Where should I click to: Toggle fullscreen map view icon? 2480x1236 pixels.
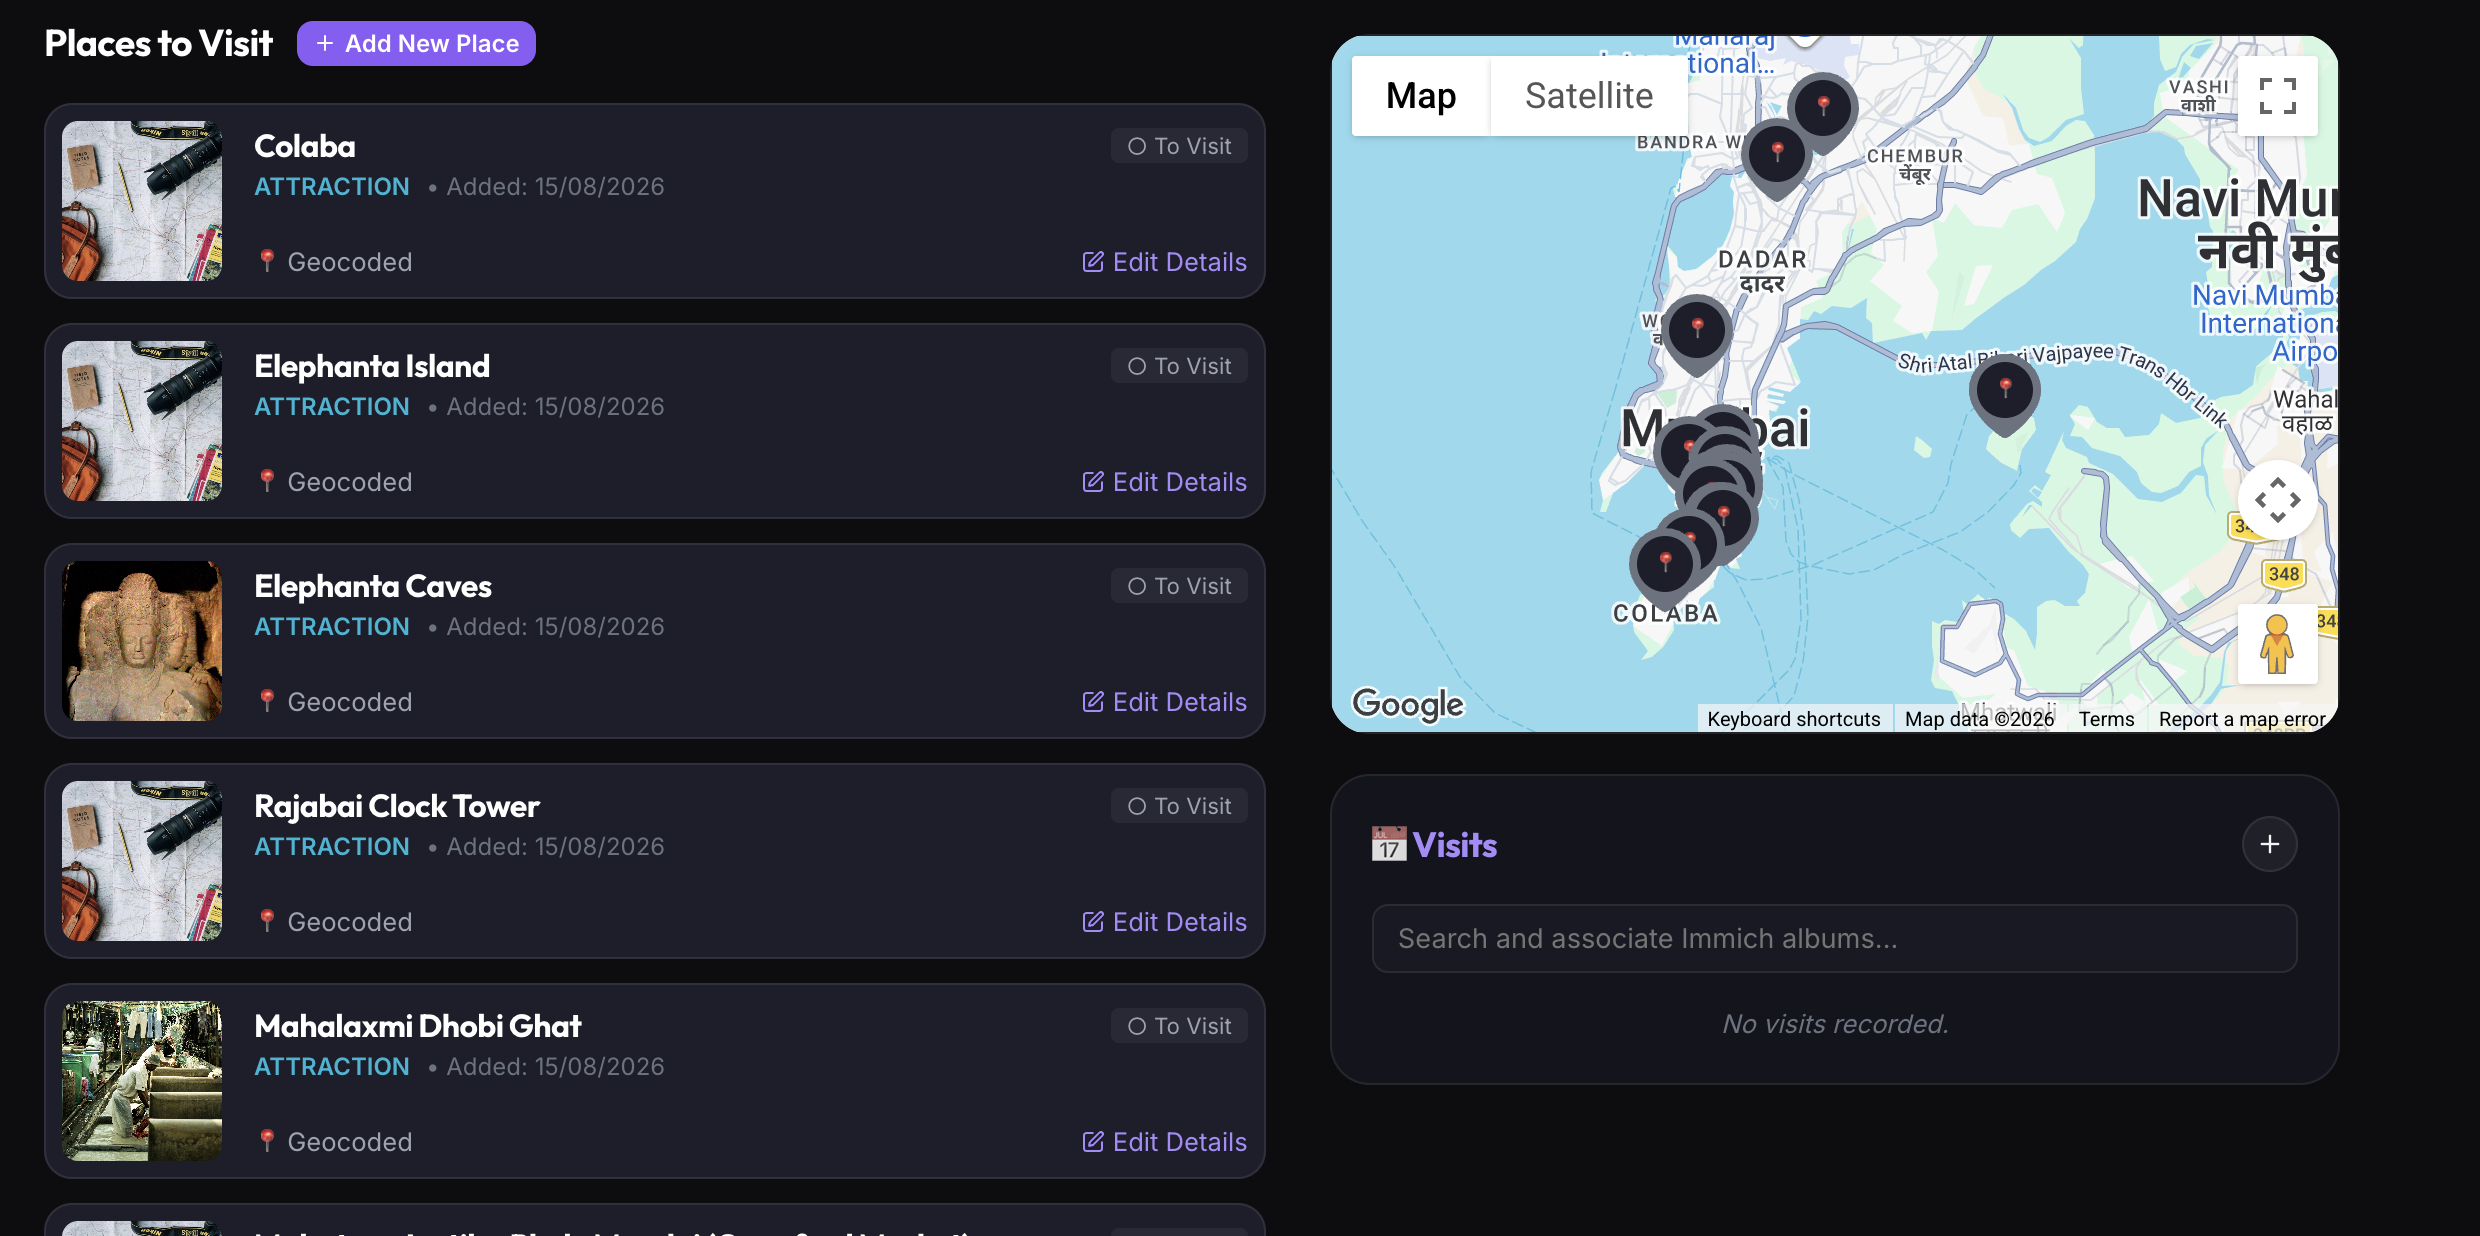pos(2277,96)
